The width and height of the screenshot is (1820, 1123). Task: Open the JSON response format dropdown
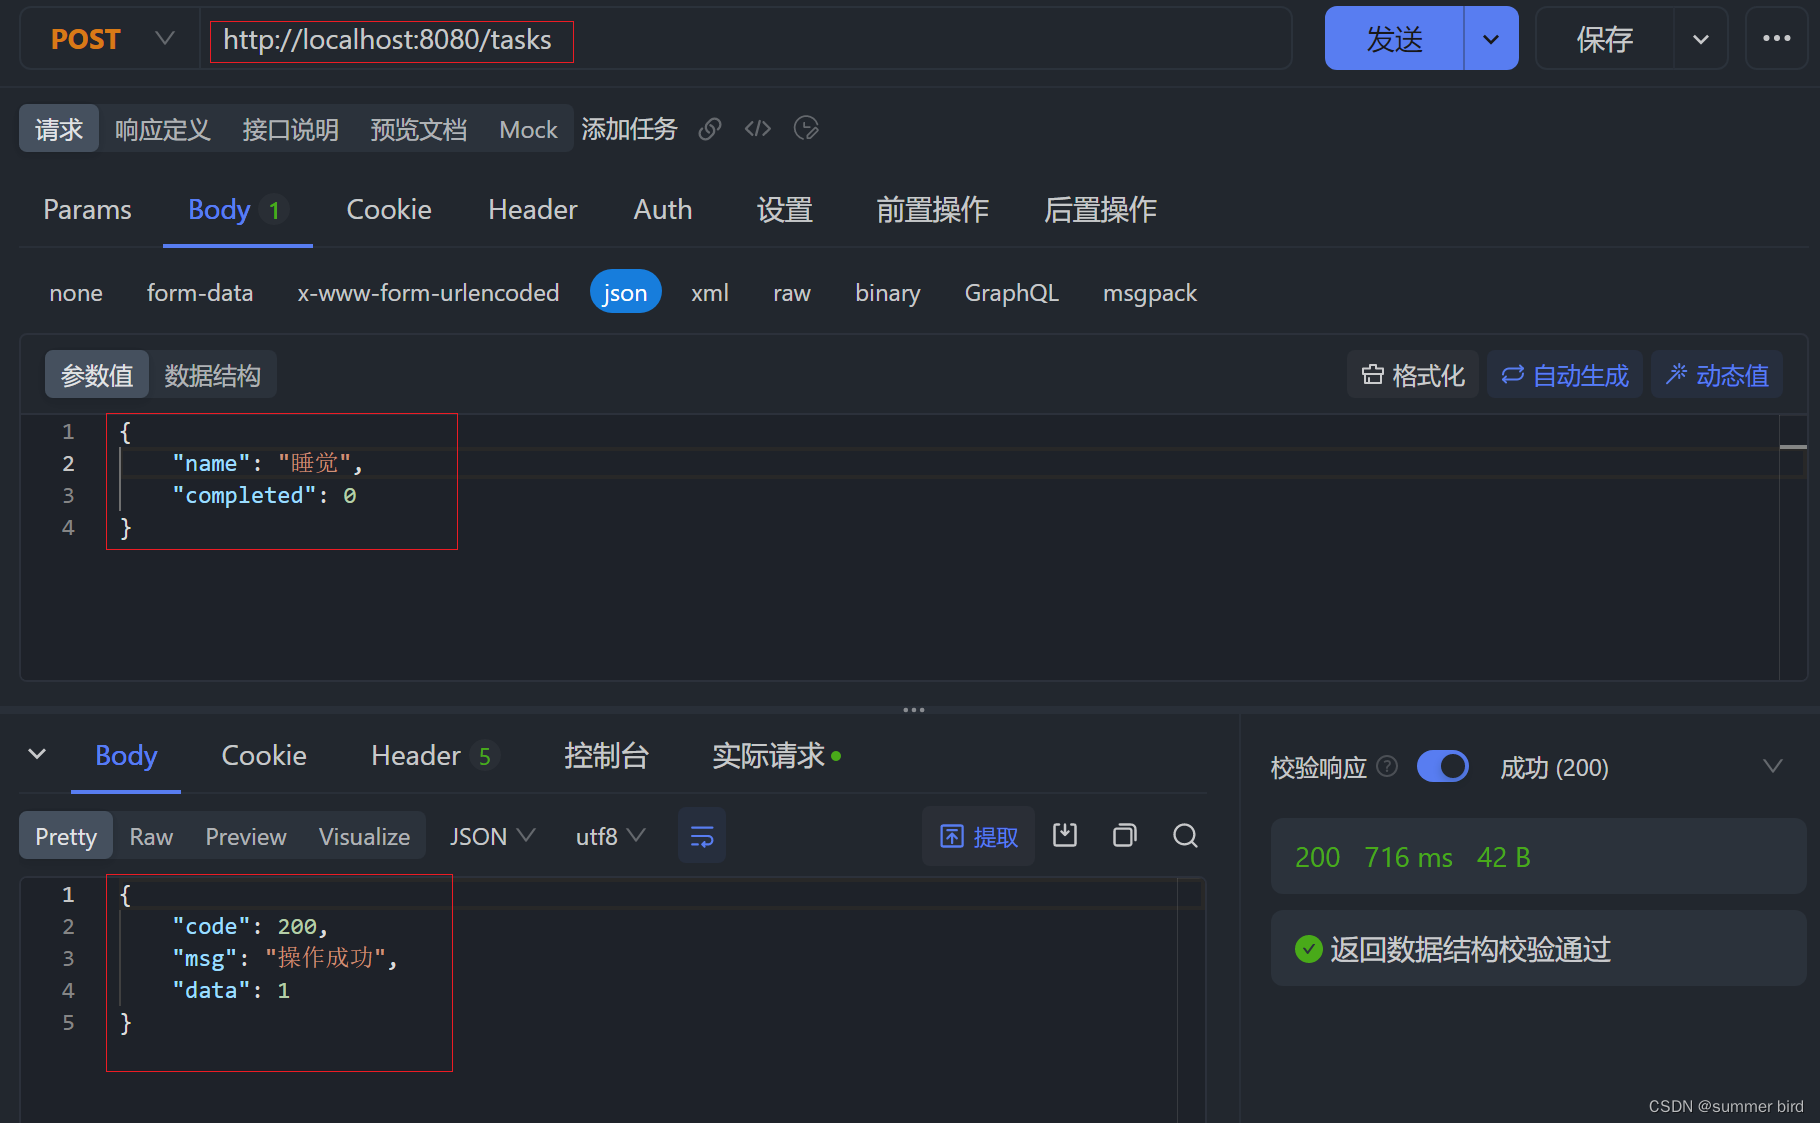pyautogui.click(x=493, y=836)
